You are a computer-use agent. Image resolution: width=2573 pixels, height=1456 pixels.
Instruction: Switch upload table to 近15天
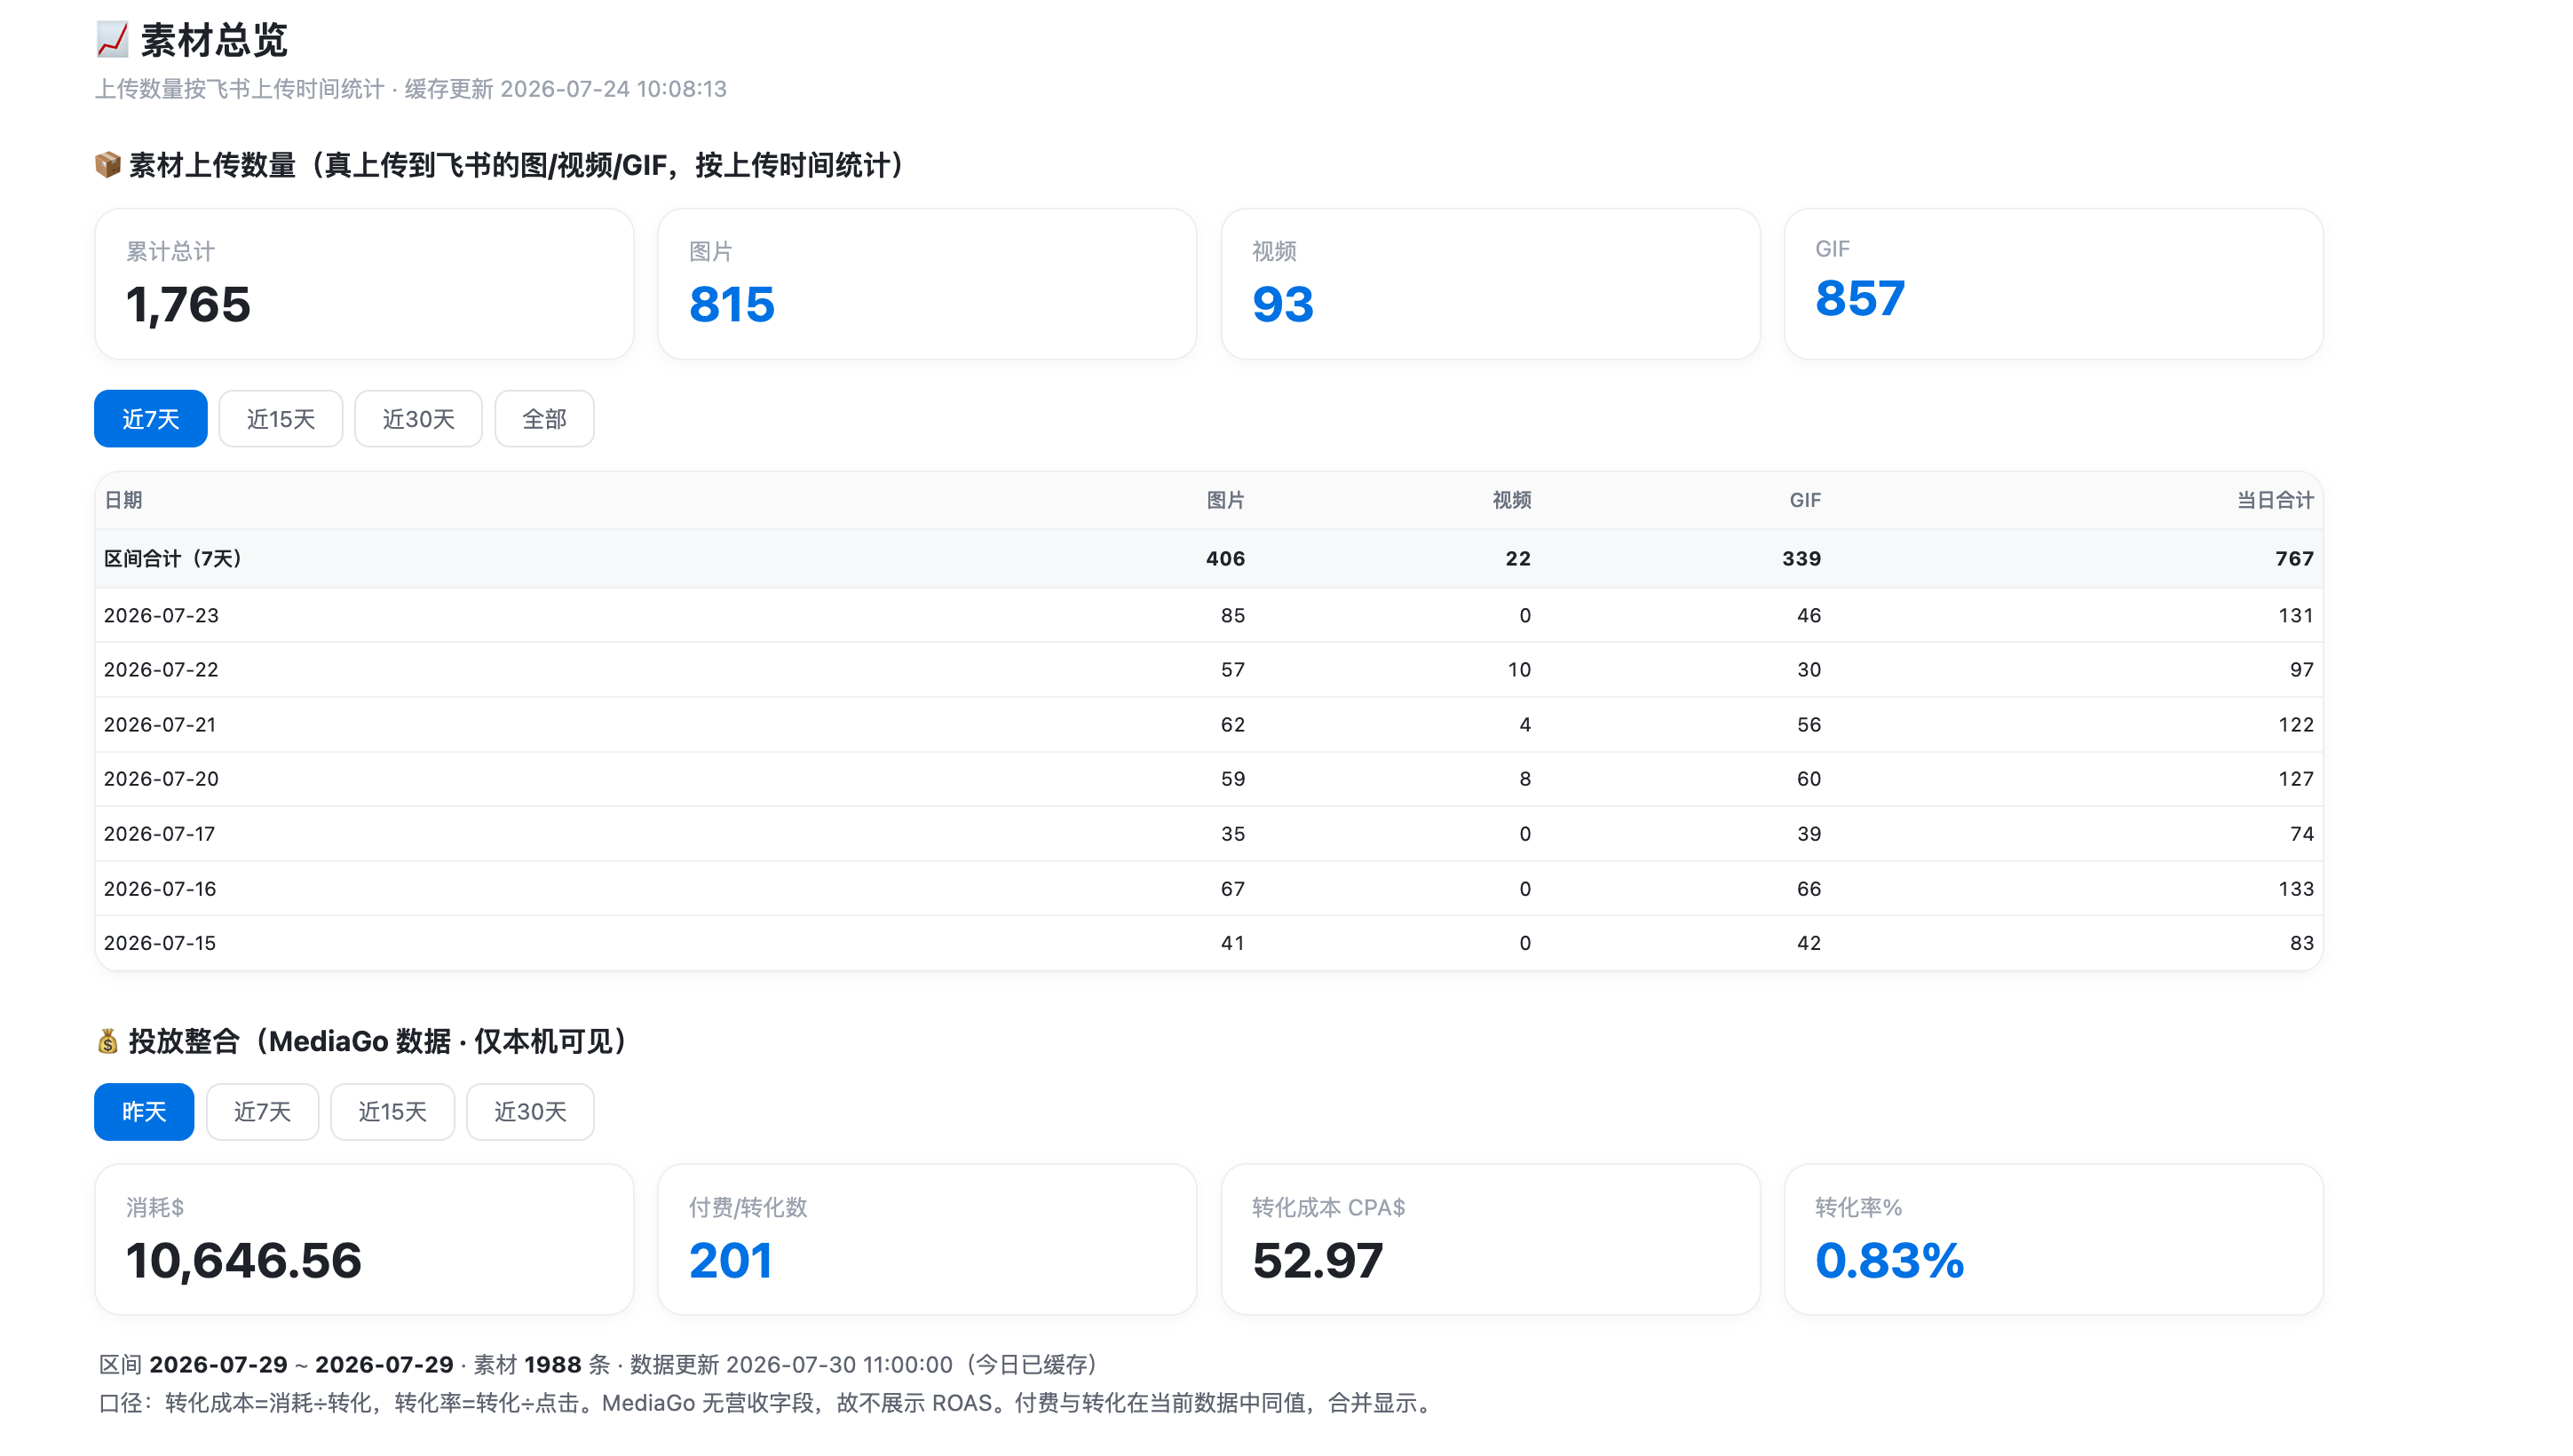click(281, 419)
